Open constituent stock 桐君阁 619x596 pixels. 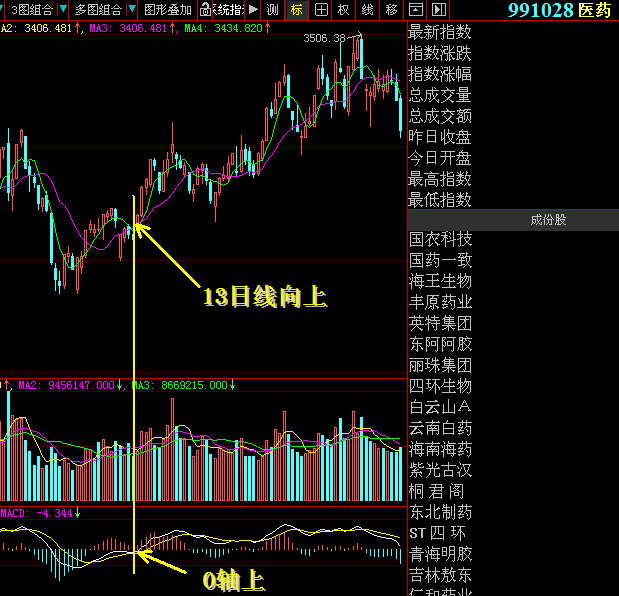pyautogui.click(x=437, y=491)
